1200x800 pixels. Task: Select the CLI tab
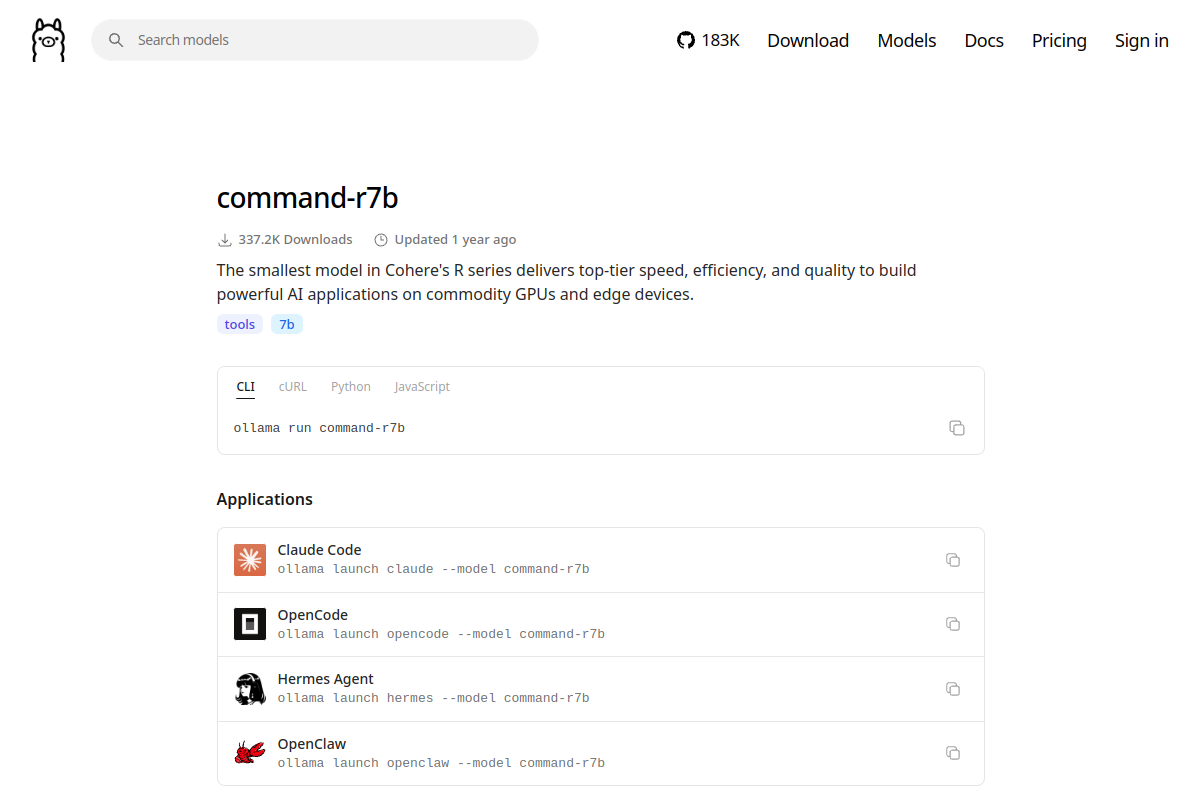(x=245, y=387)
